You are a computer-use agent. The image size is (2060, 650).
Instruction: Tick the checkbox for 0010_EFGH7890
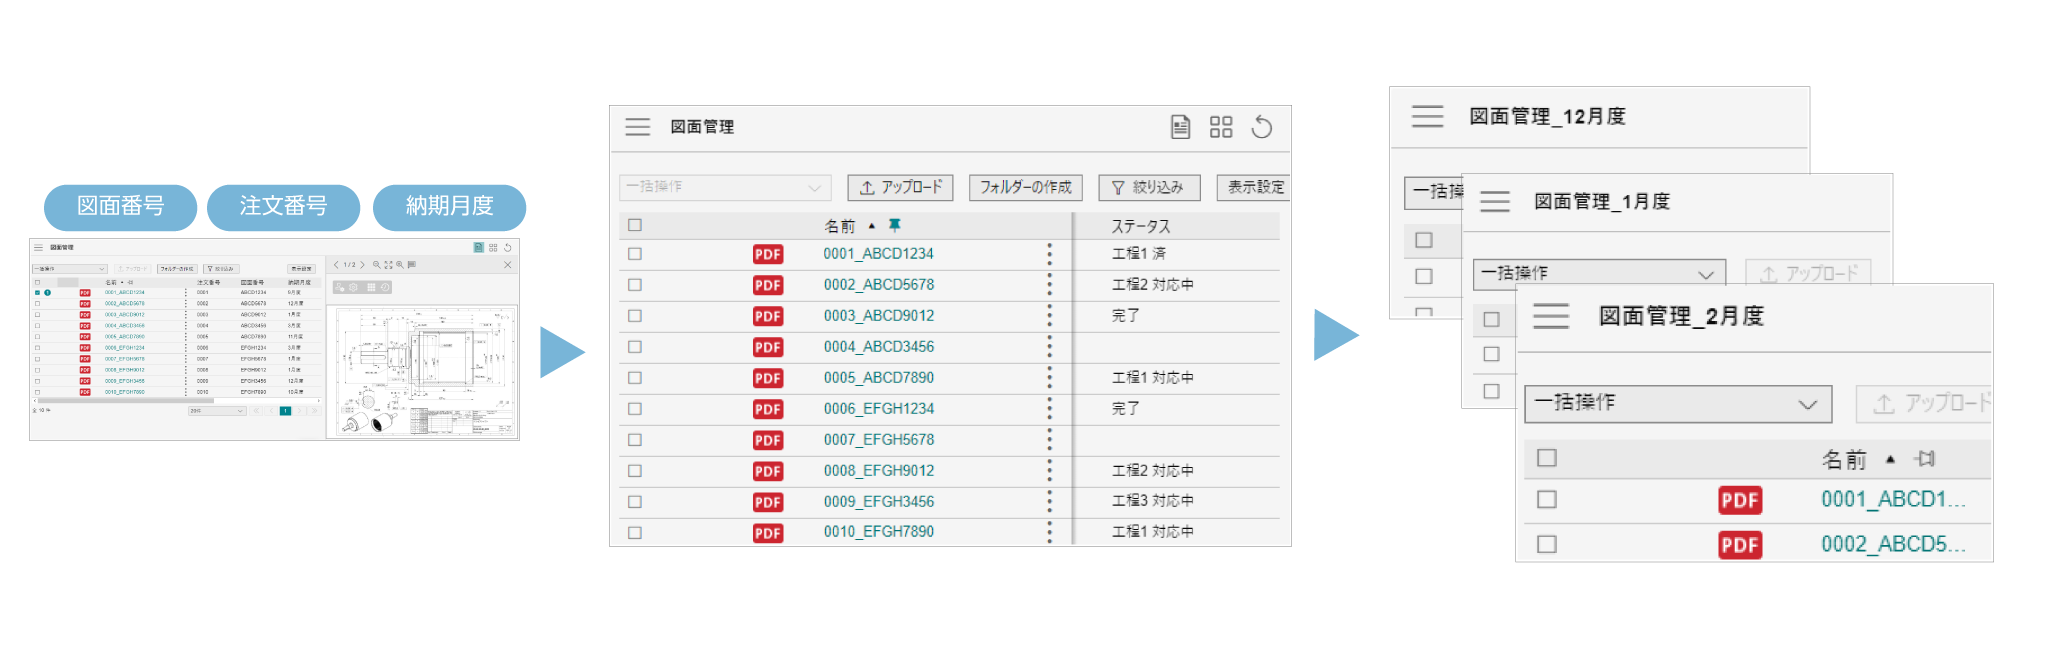[x=635, y=532]
